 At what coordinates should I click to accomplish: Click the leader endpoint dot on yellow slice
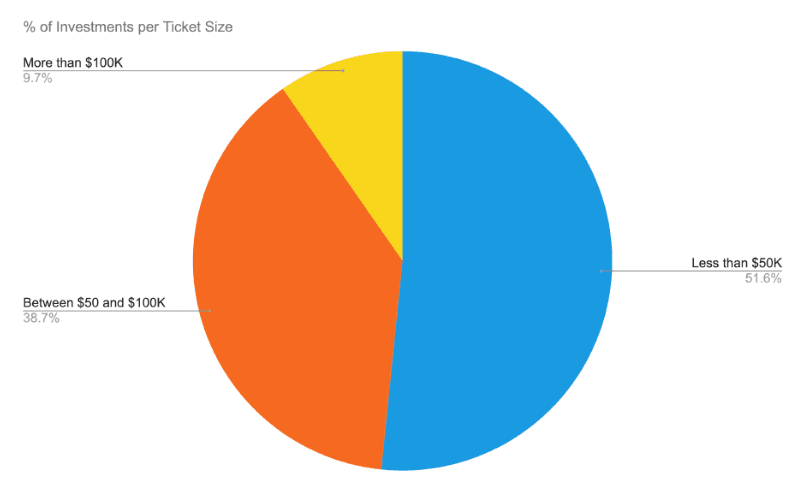[343, 71]
